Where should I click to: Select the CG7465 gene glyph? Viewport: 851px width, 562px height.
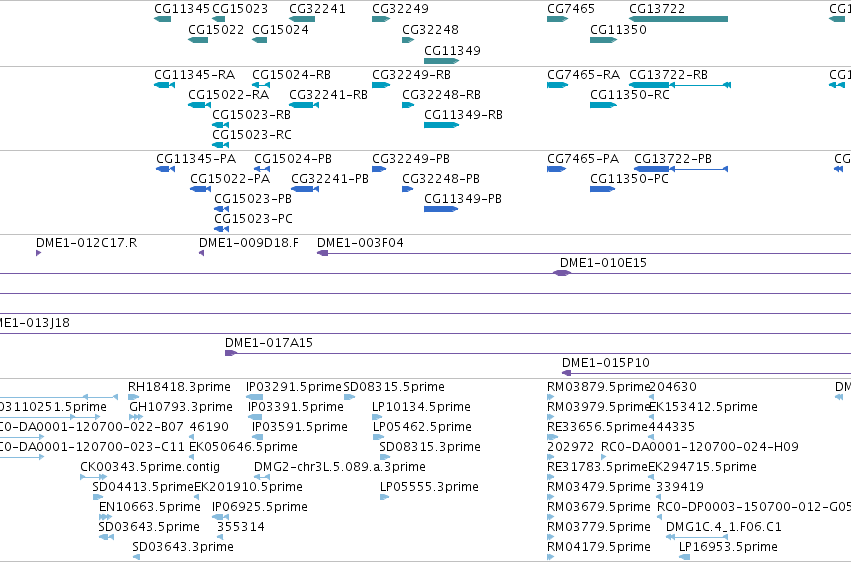click(x=557, y=19)
